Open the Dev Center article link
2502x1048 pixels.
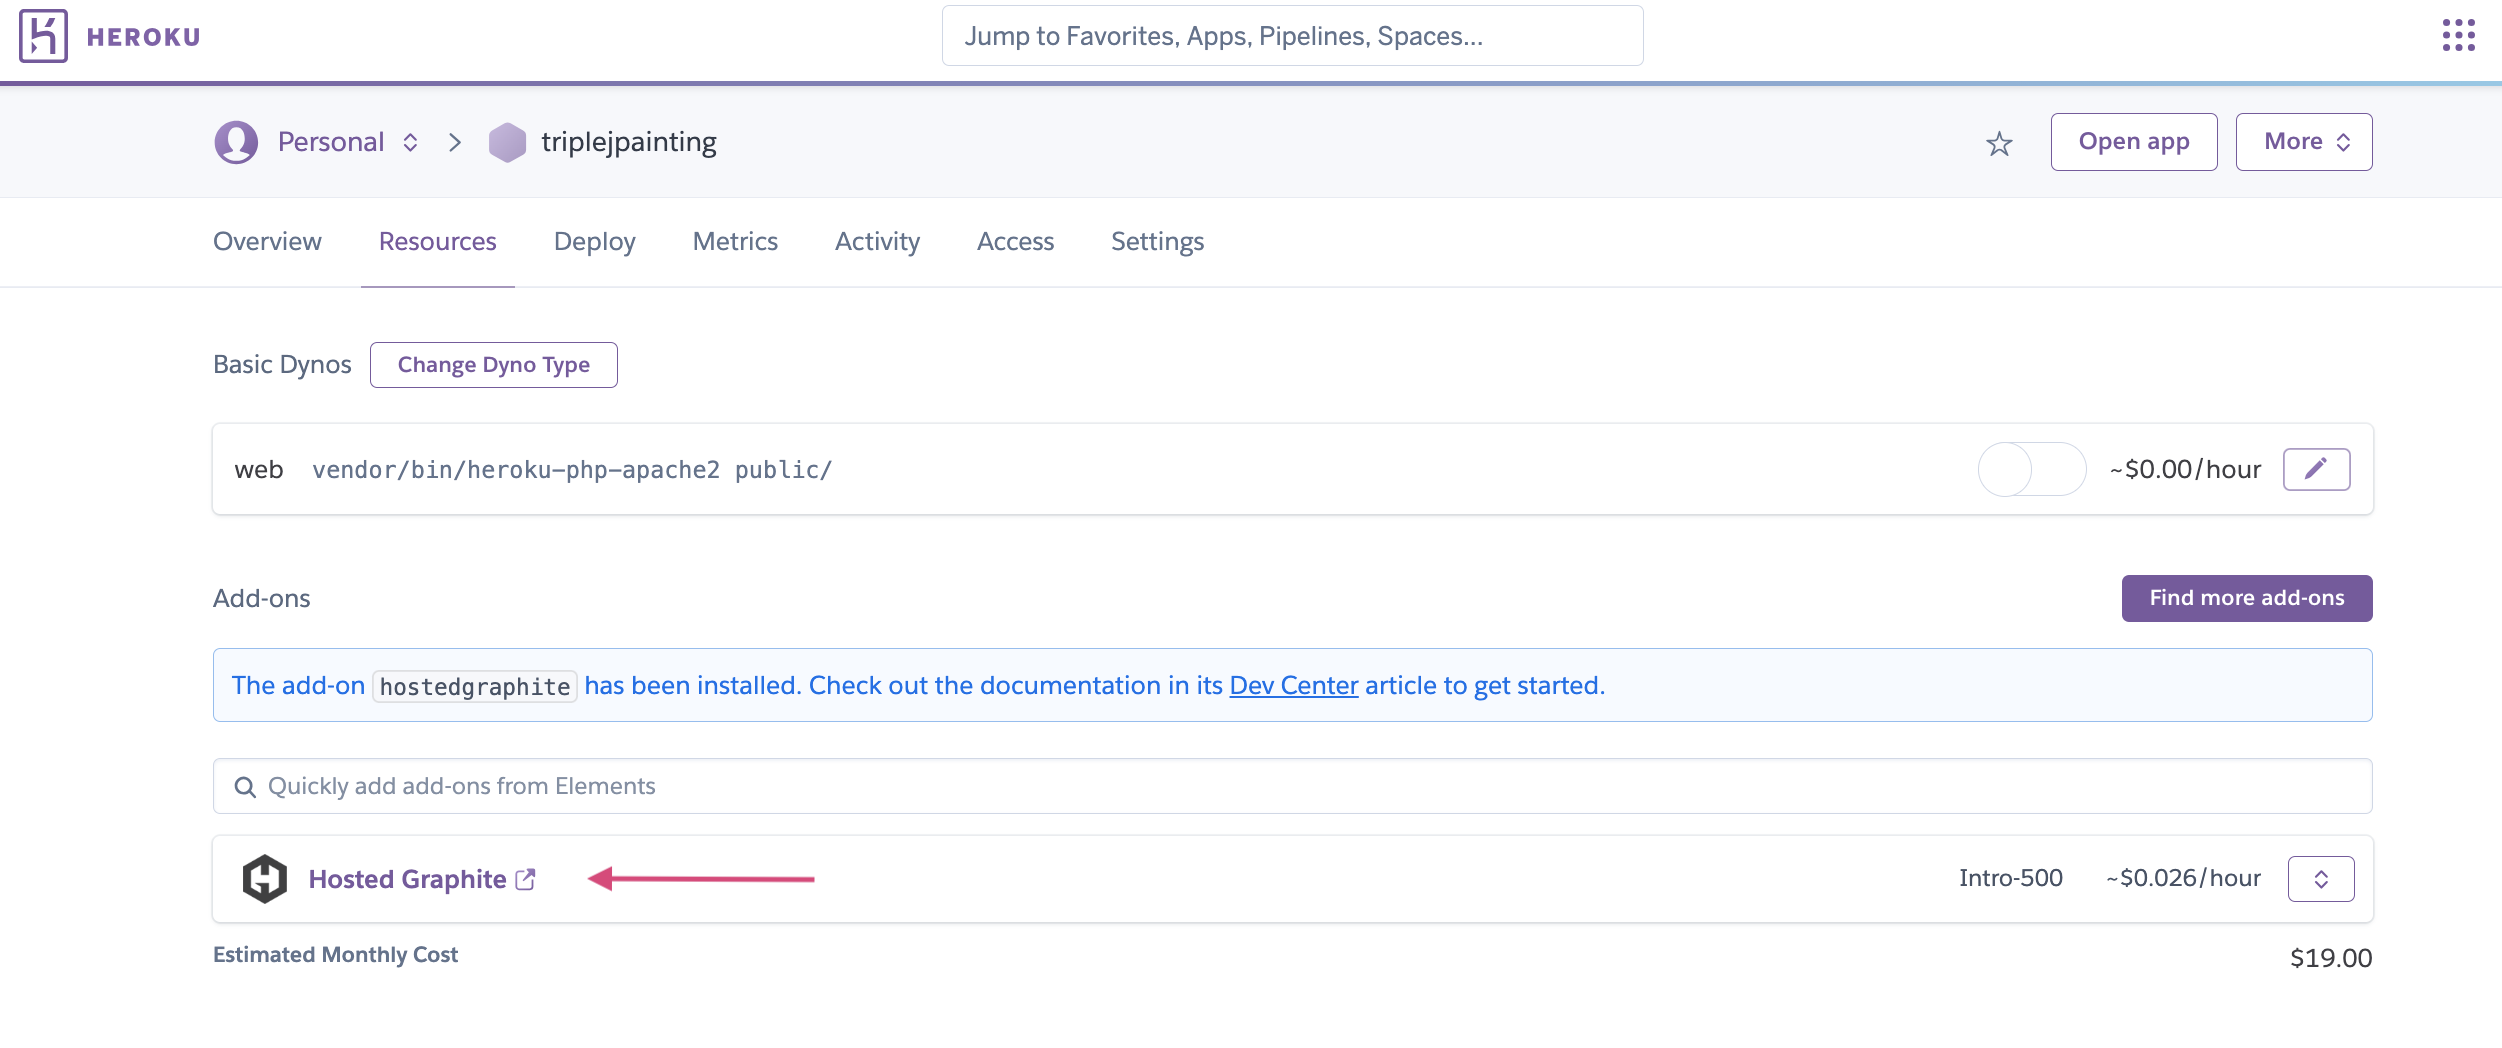pyautogui.click(x=1292, y=685)
